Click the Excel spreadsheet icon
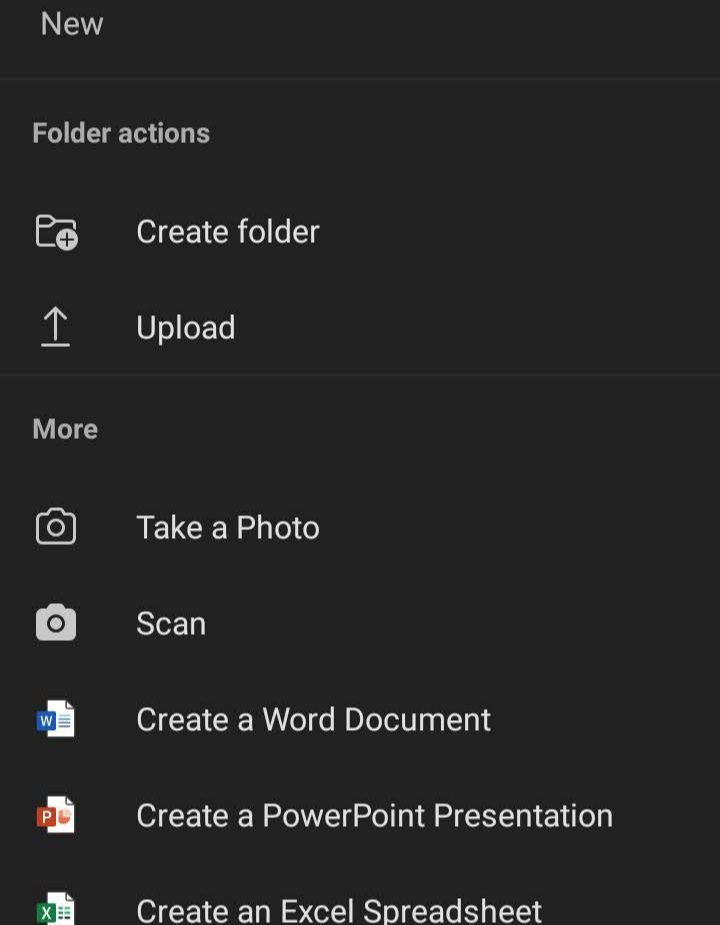 point(56,910)
